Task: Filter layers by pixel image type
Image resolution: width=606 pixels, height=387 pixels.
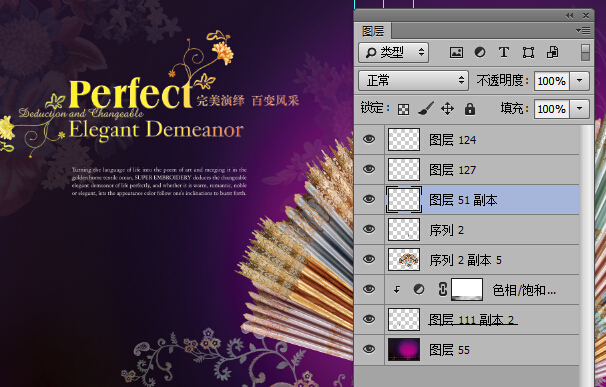Action: coord(456,53)
